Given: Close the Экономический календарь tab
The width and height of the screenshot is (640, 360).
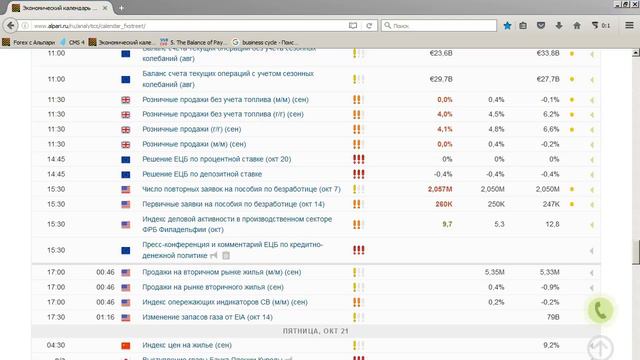Looking at the screenshot, I should [105, 8].
